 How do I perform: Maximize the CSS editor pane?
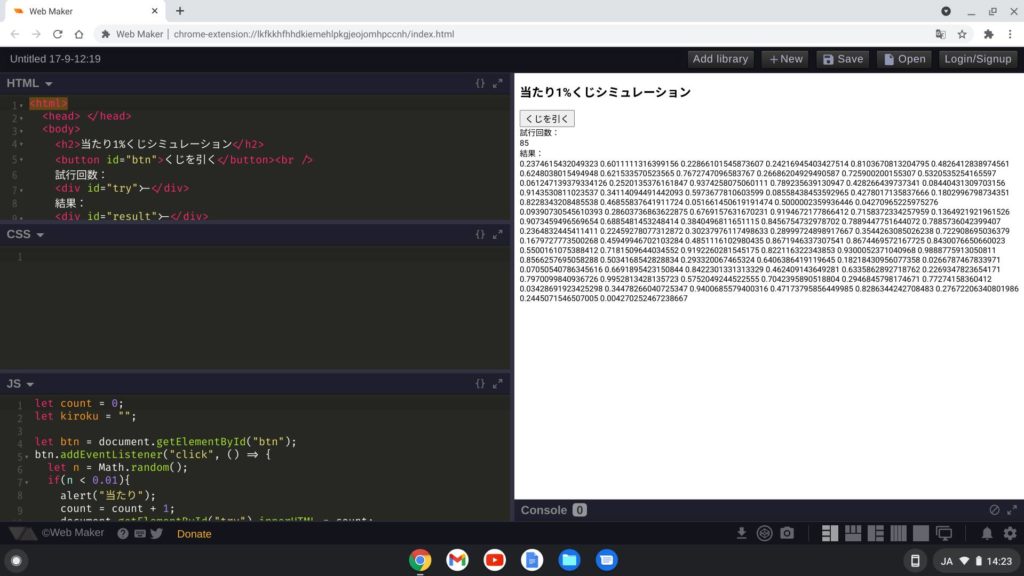coord(498,234)
